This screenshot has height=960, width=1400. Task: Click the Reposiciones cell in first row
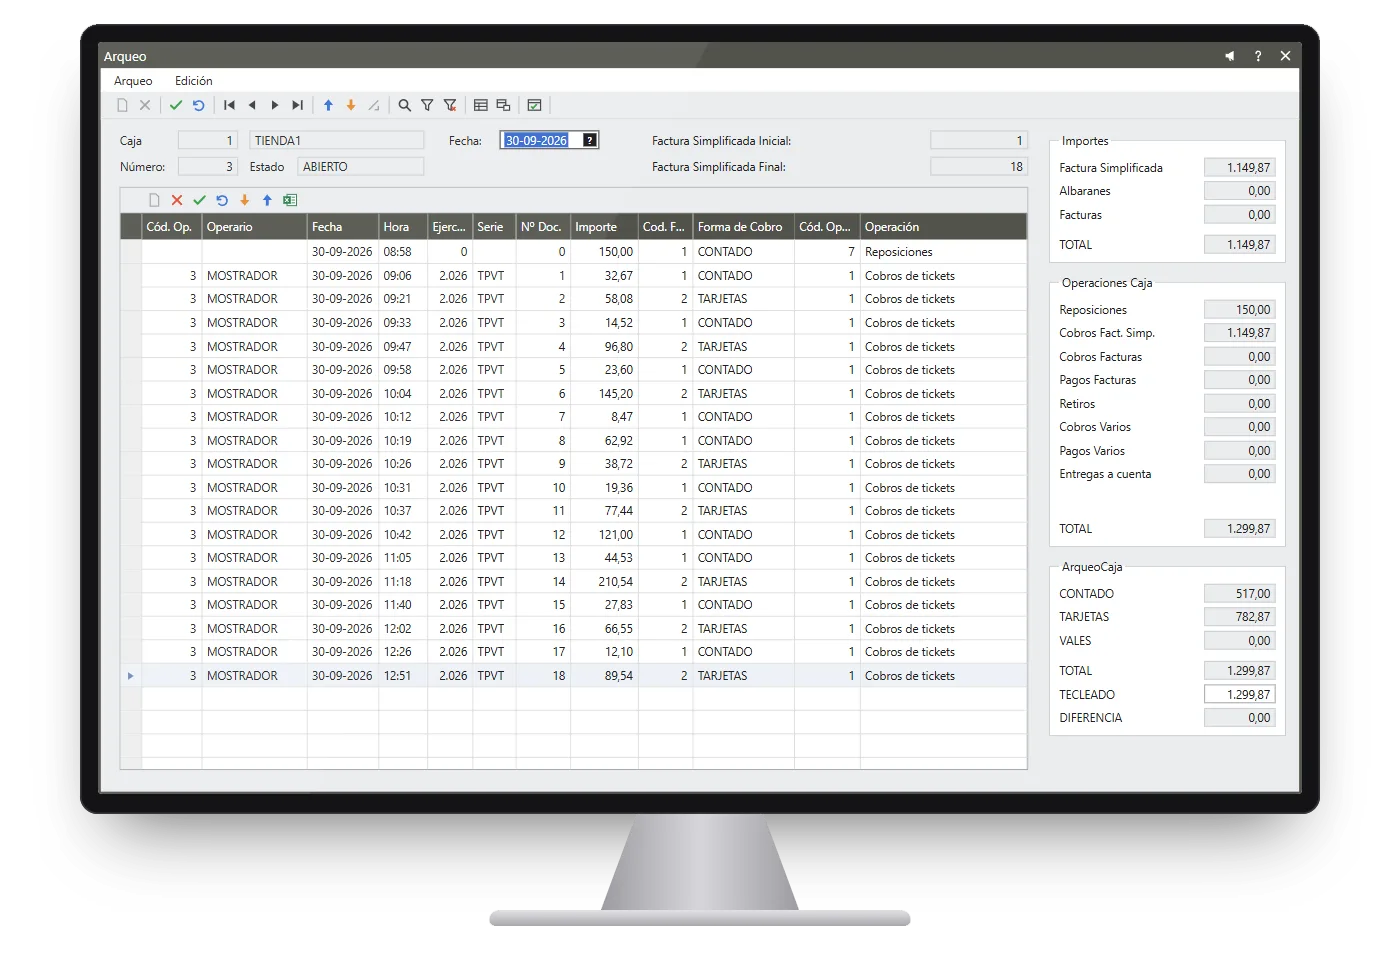(x=943, y=252)
